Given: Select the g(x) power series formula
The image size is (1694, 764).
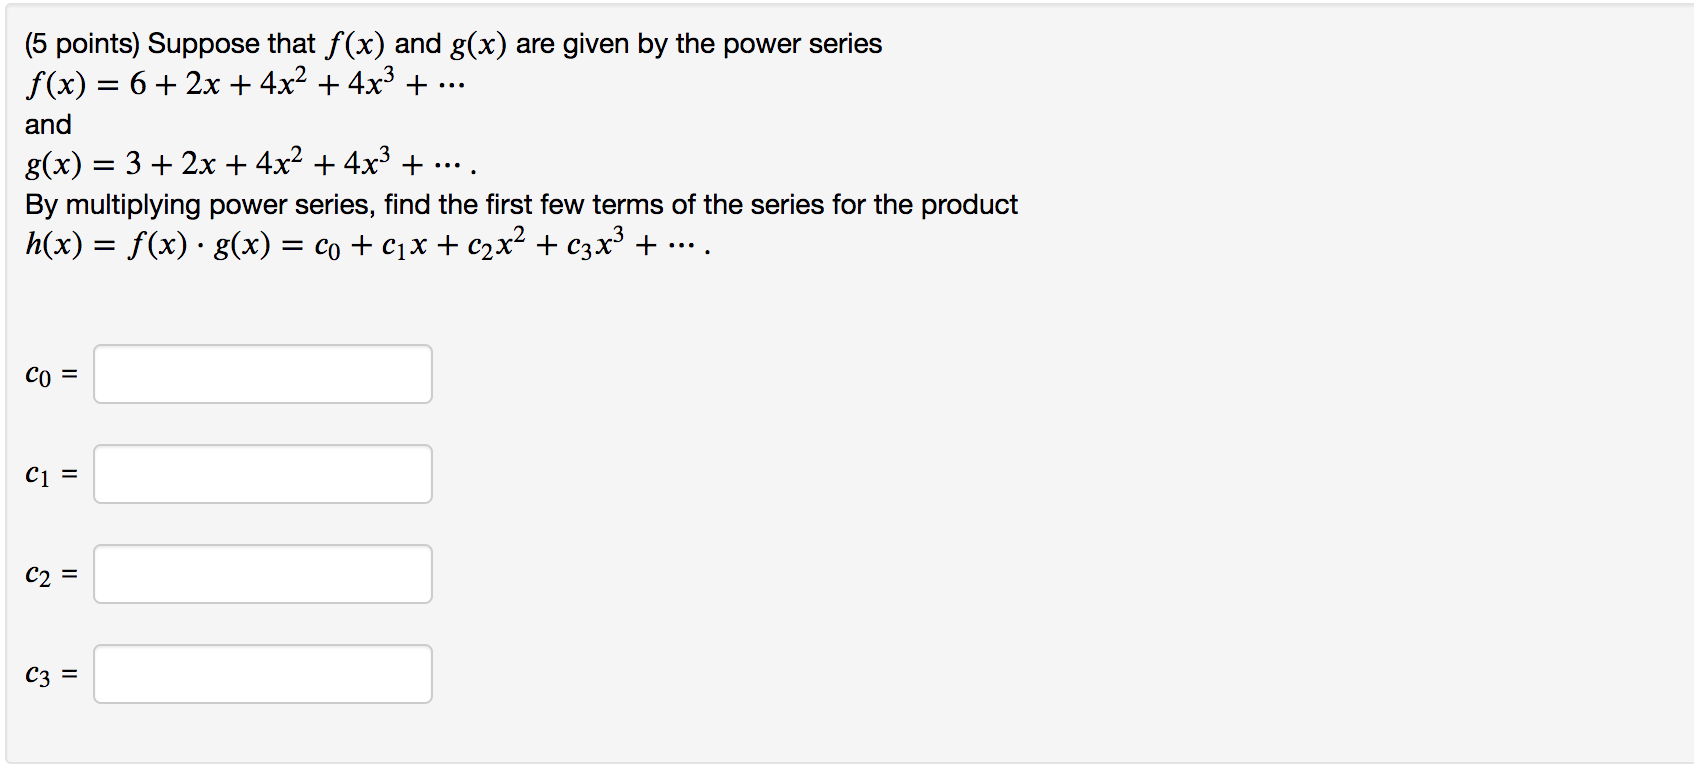Looking at the screenshot, I should pyautogui.click(x=245, y=162).
